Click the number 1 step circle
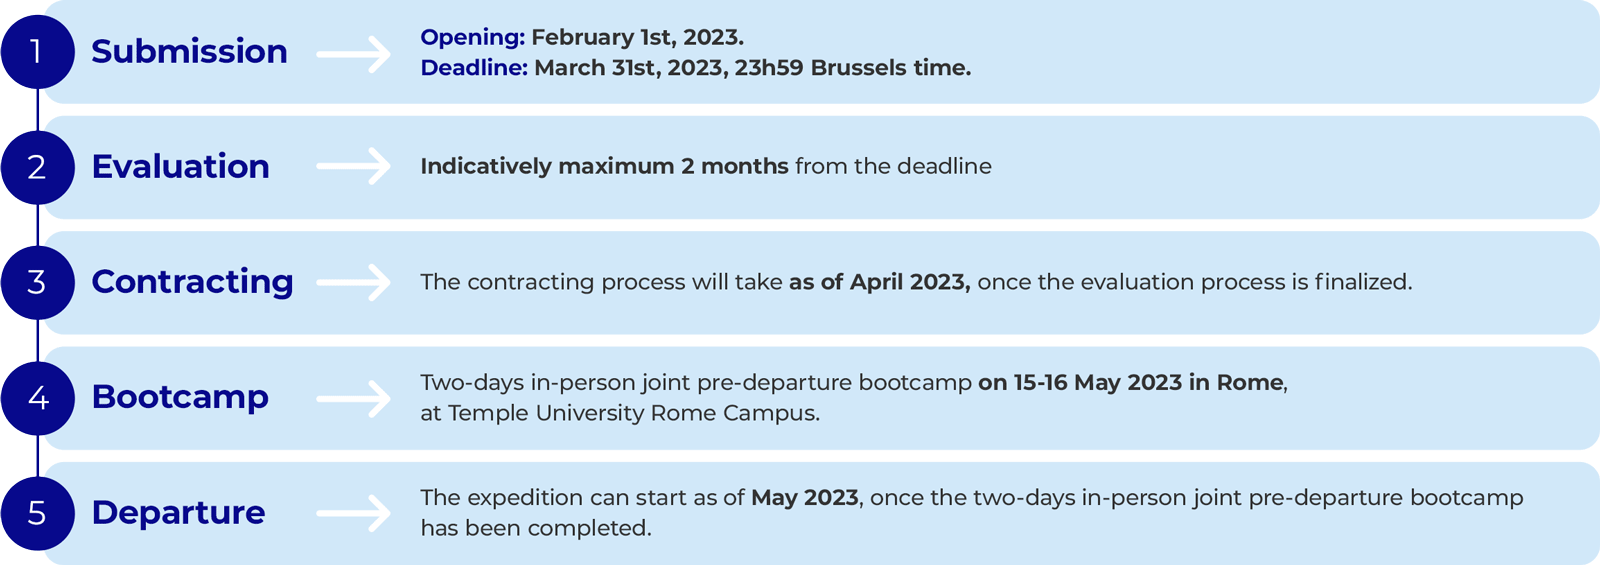Screen dimensions: 1600x565 (x=37, y=52)
